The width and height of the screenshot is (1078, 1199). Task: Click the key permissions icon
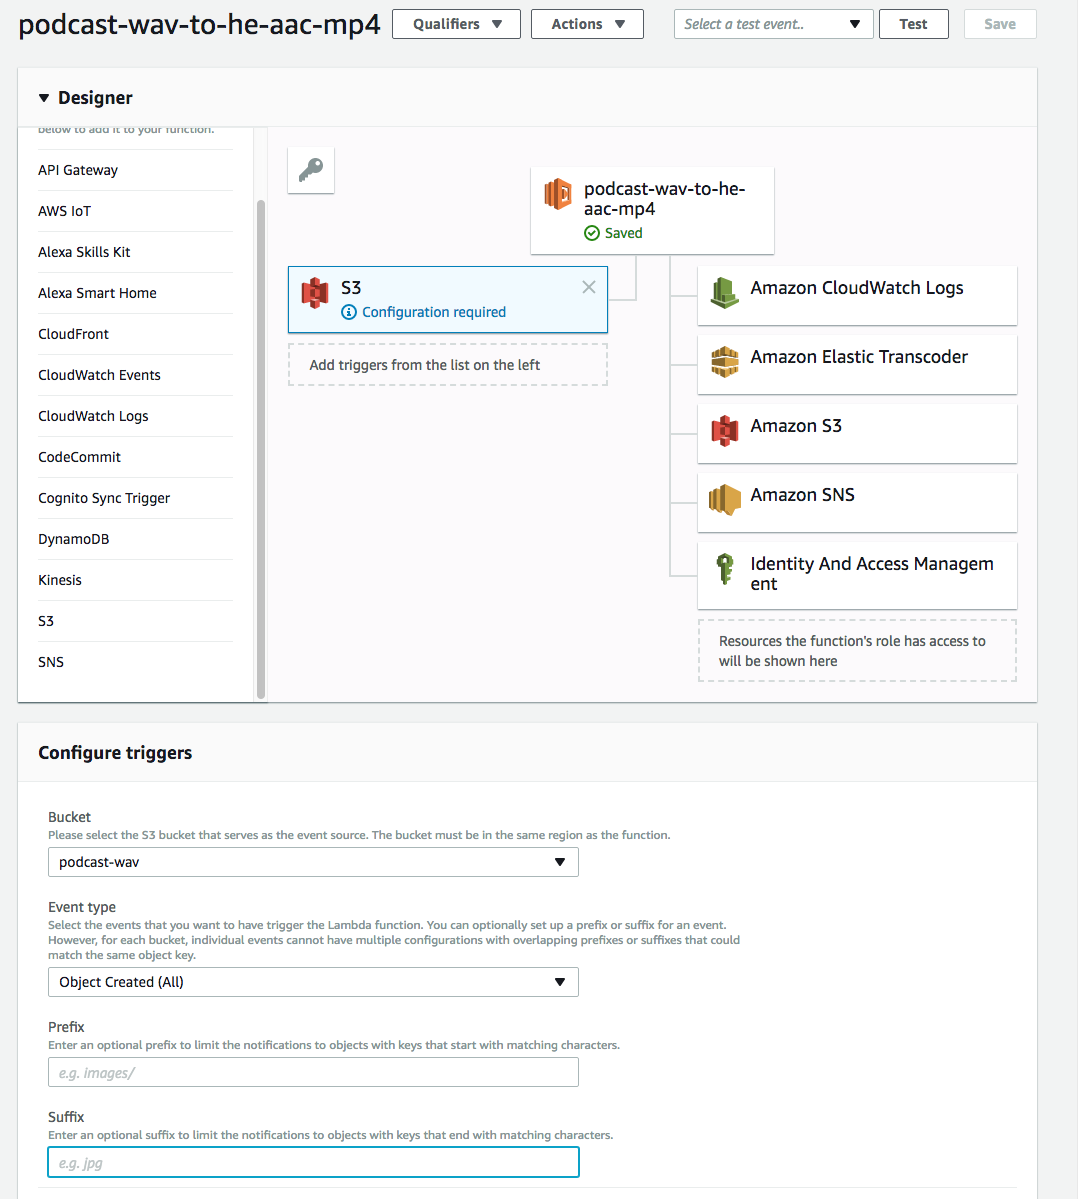point(311,170)
